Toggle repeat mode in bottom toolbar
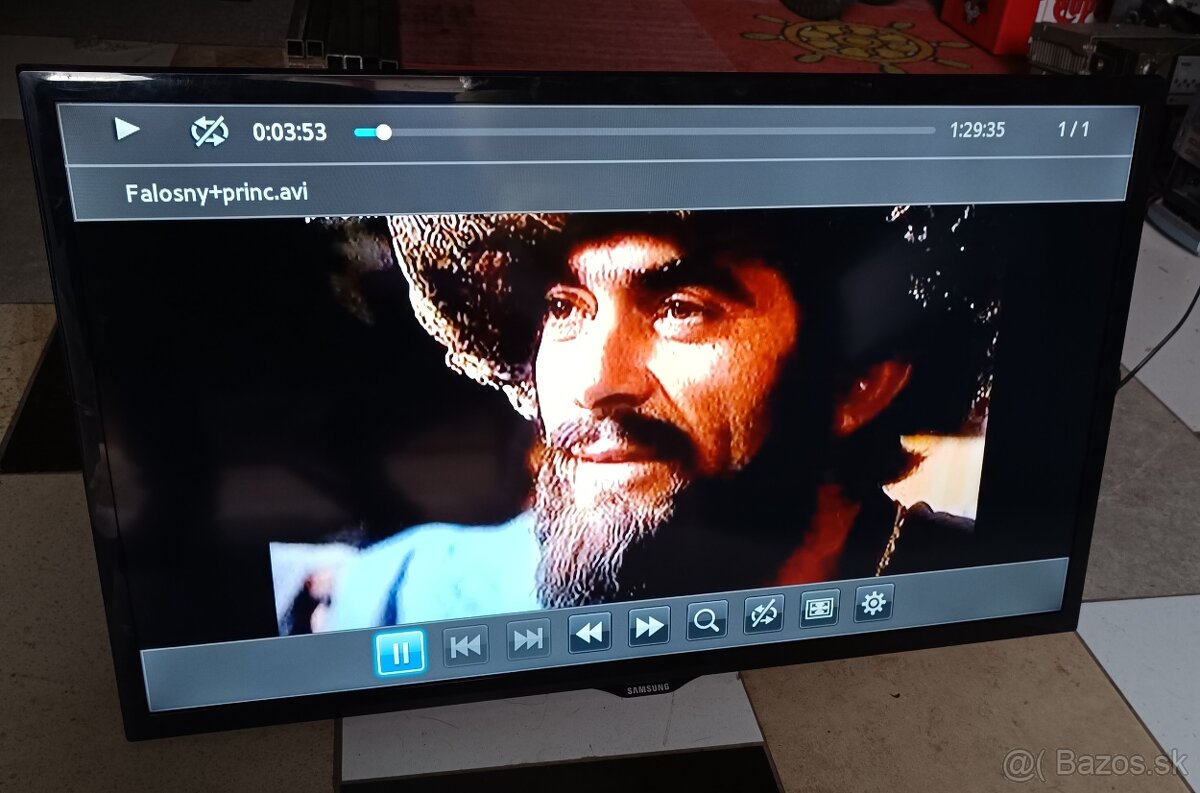 (763, 614)
